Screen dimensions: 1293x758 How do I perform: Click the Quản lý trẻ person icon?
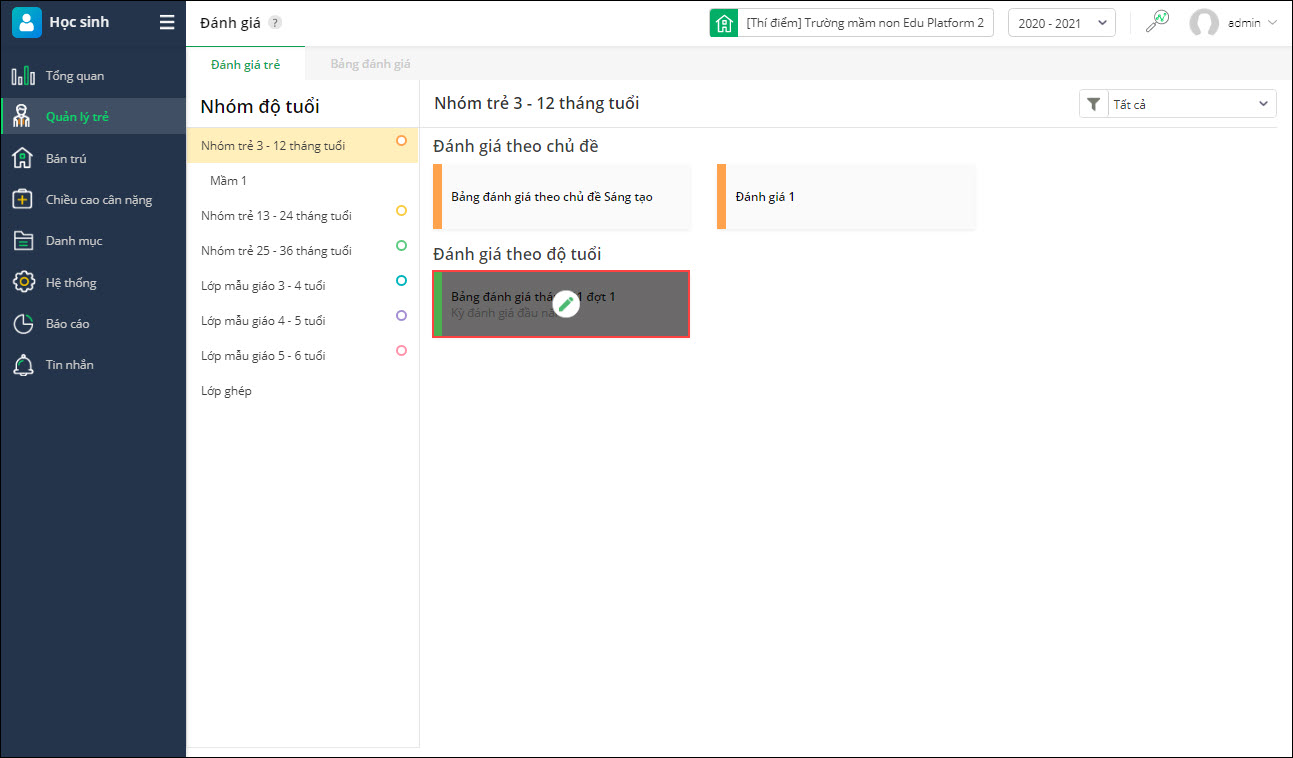[x=23, y=117]
